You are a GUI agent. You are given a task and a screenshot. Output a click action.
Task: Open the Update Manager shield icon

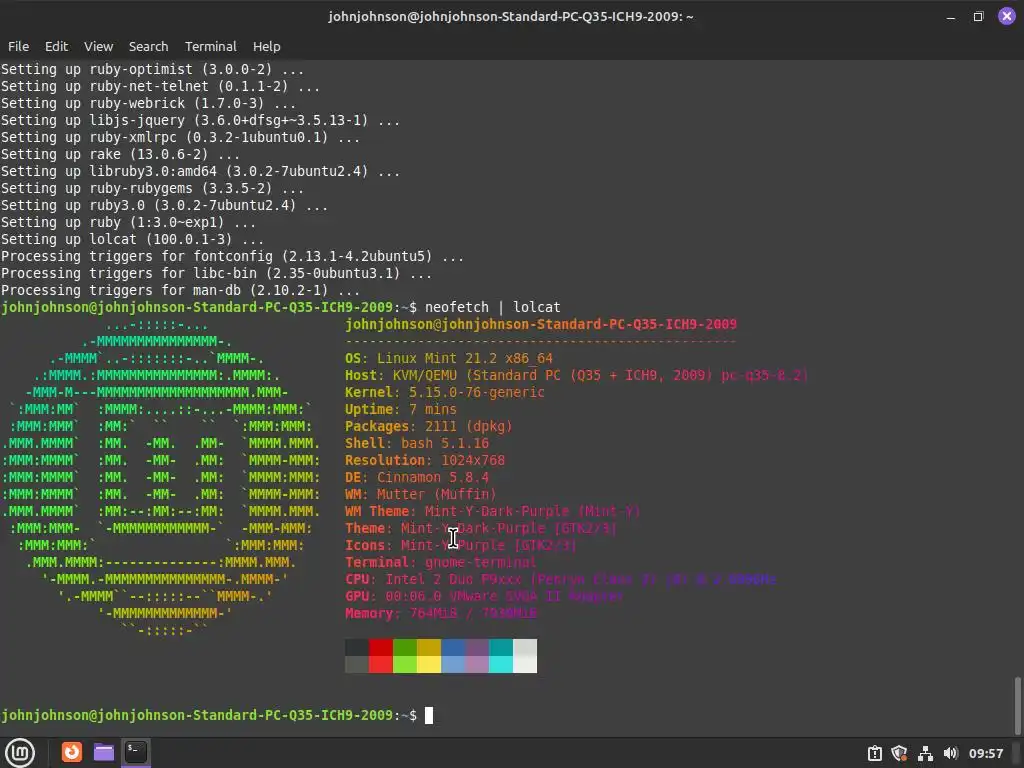point(900,753)
